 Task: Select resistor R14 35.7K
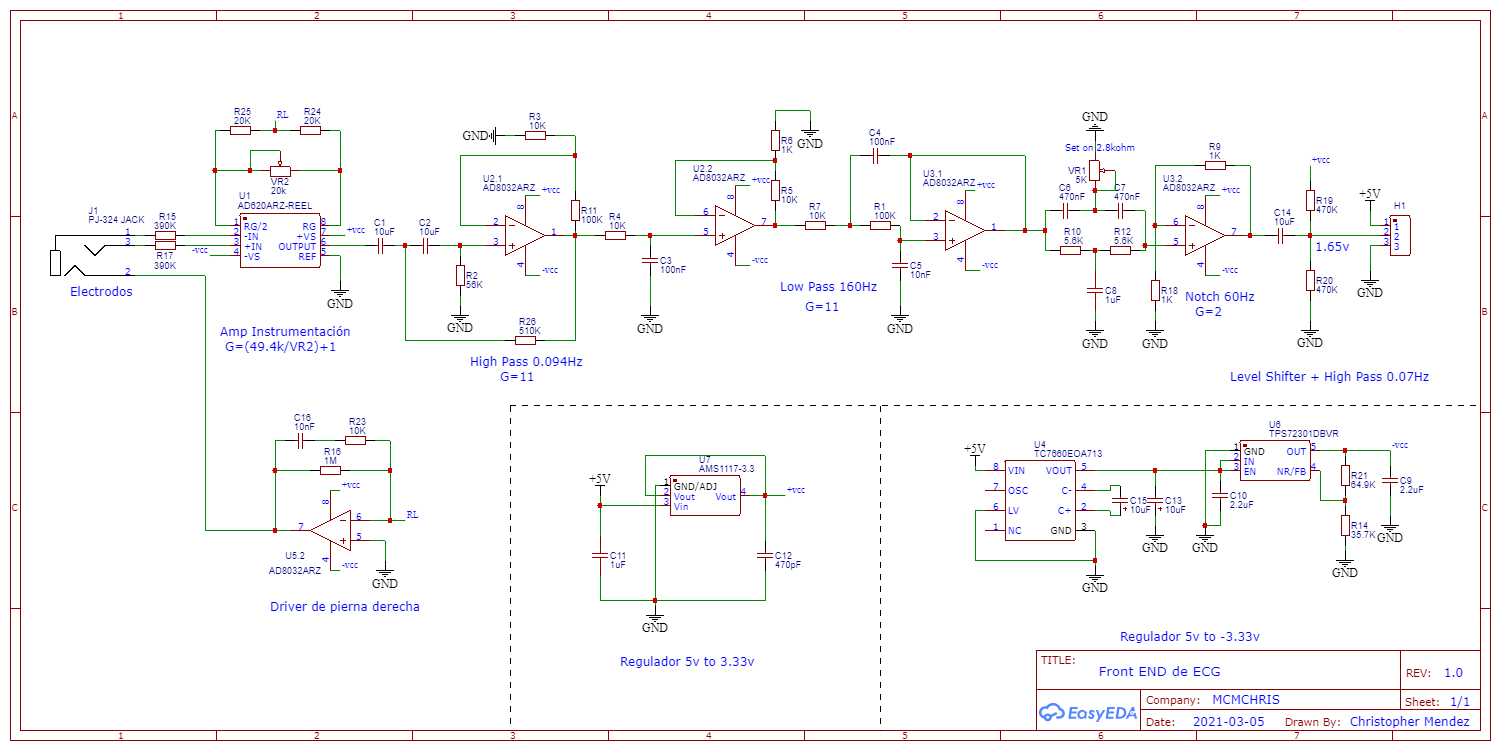1345,526
